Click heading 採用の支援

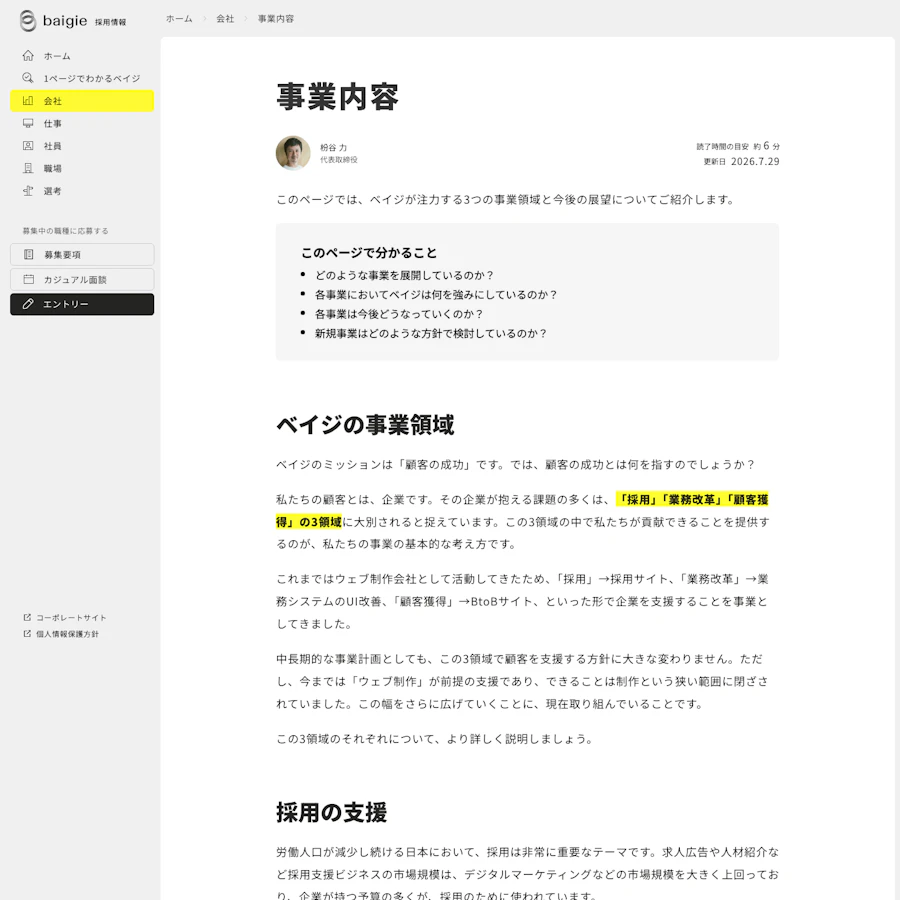pyautogui.click(x=332, y=813)
